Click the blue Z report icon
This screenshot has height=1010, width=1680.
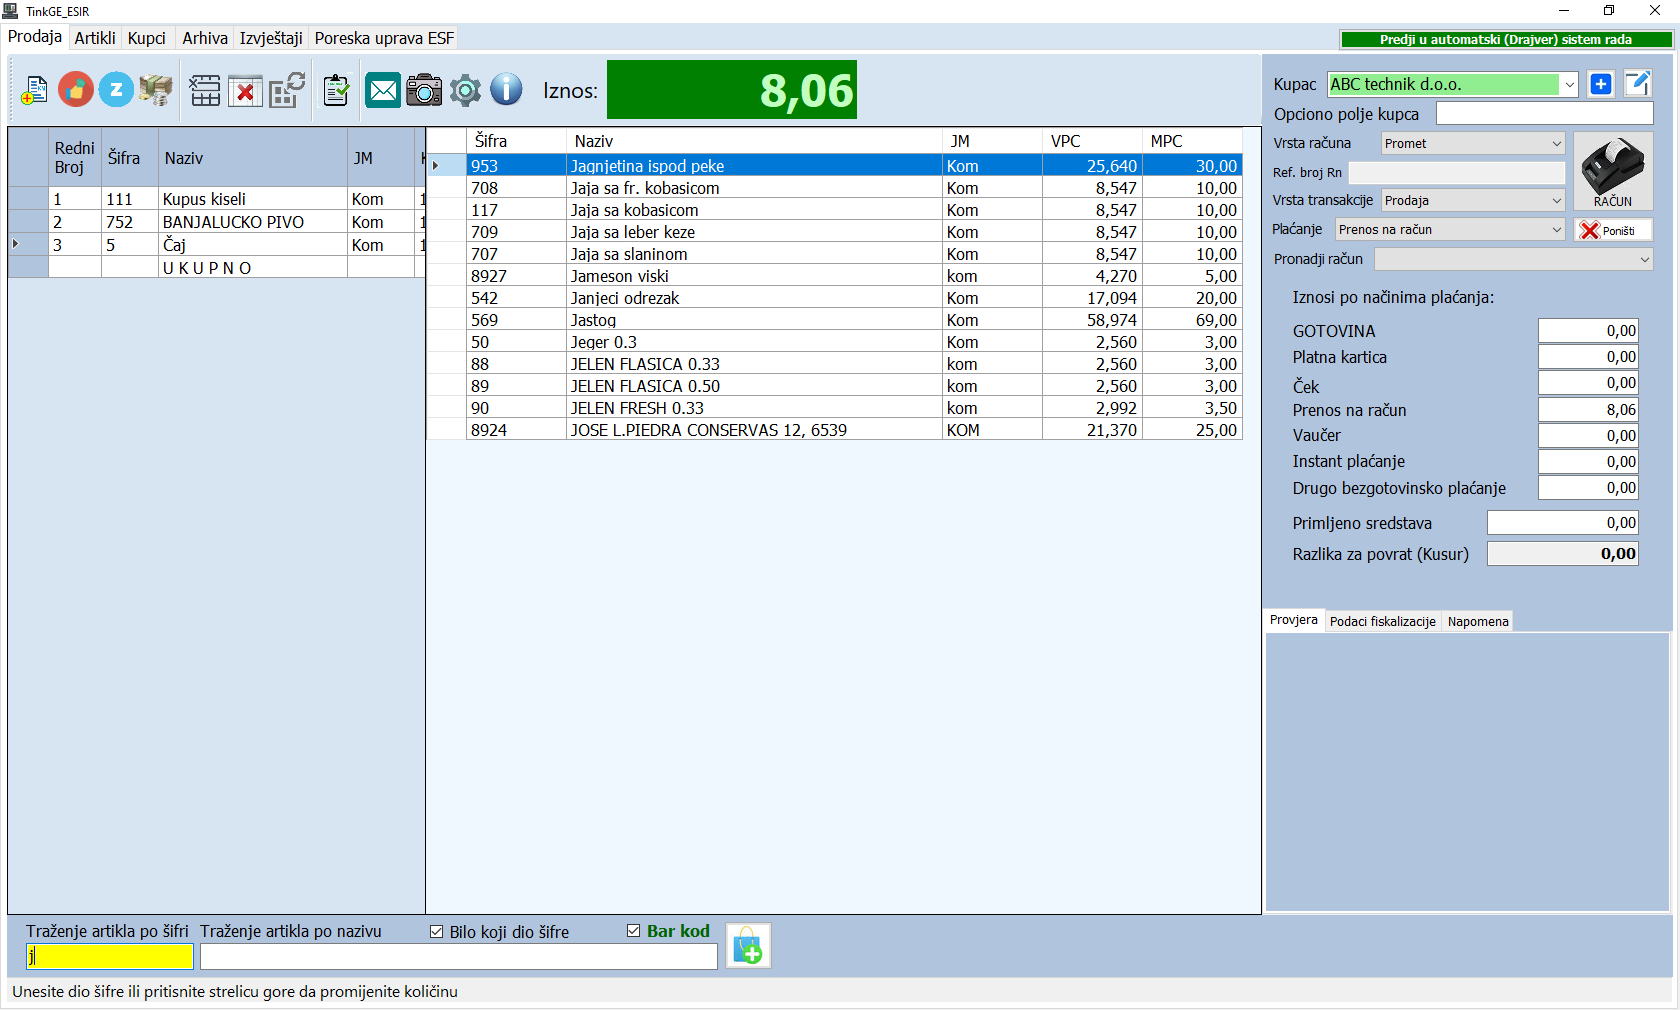click(116, 90)
